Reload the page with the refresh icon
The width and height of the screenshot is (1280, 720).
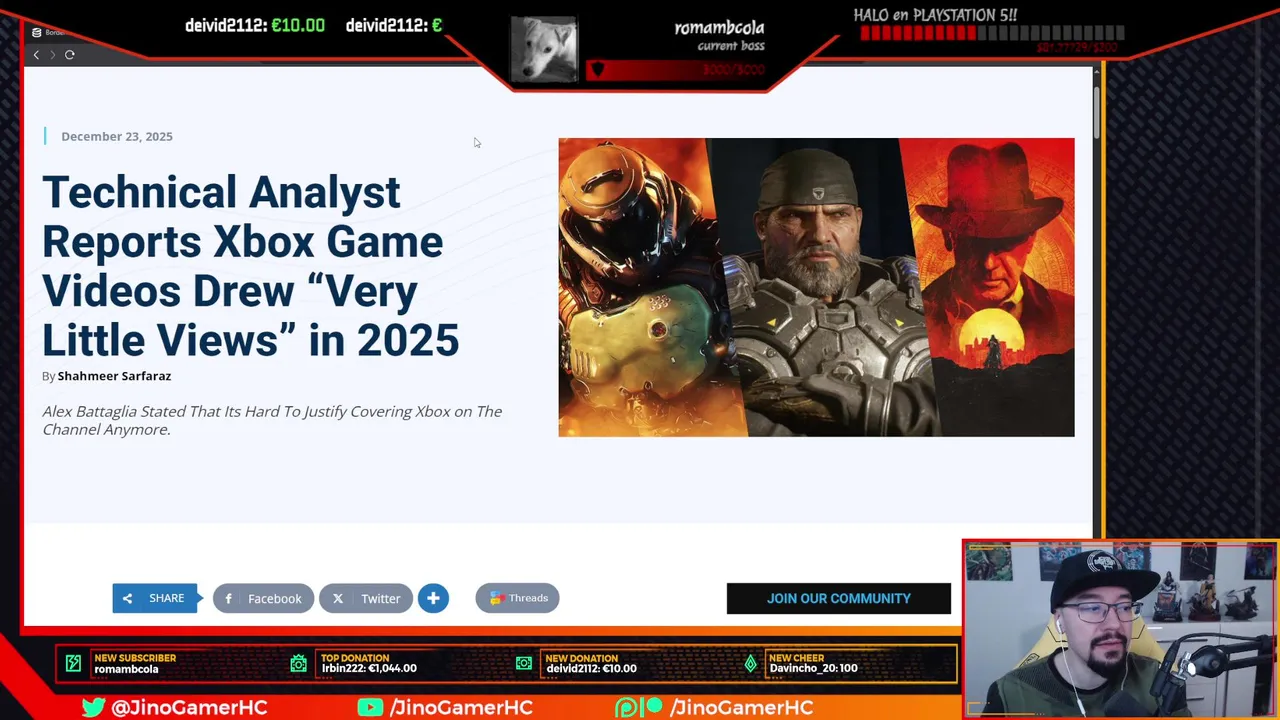(x=70, y=54)
